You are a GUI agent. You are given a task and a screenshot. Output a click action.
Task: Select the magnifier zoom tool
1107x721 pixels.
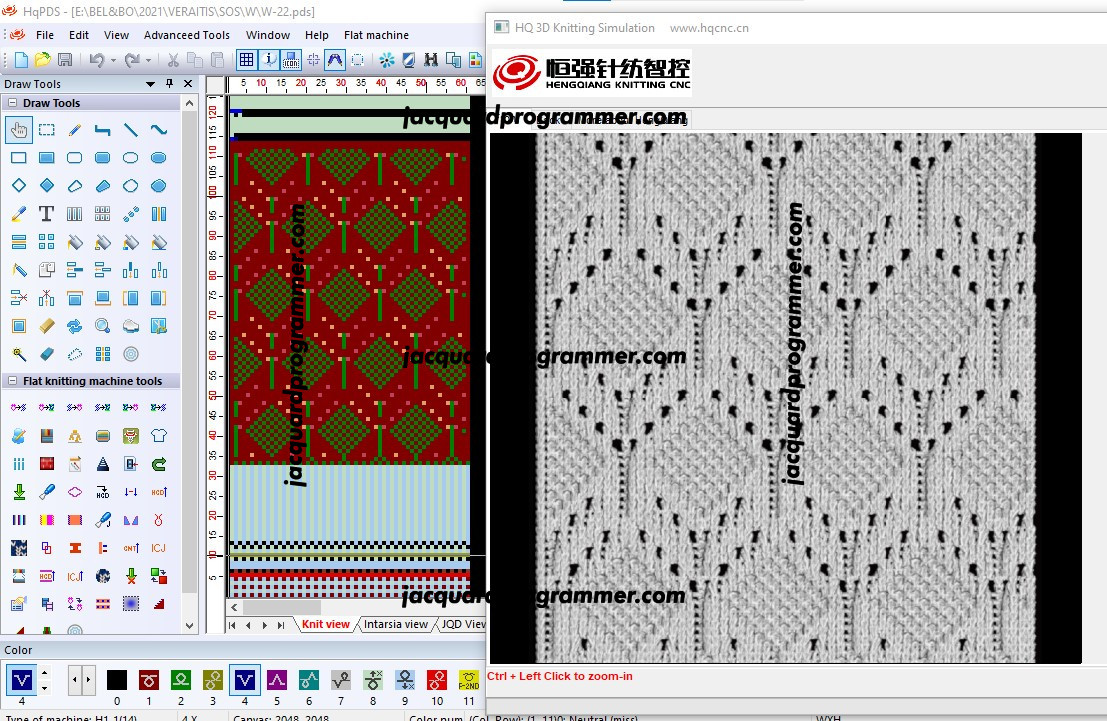[x=102, y=326]
